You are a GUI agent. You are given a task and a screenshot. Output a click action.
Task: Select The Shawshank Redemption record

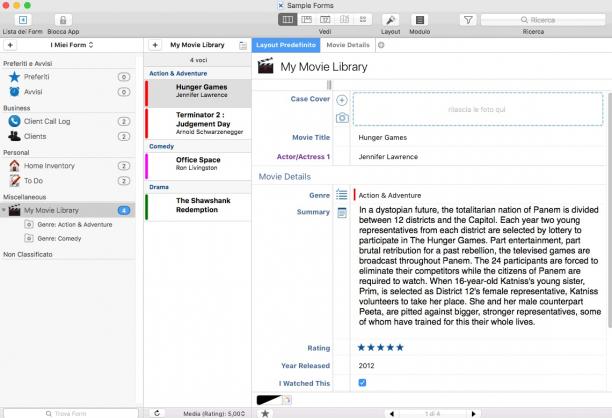coord(198,207)
